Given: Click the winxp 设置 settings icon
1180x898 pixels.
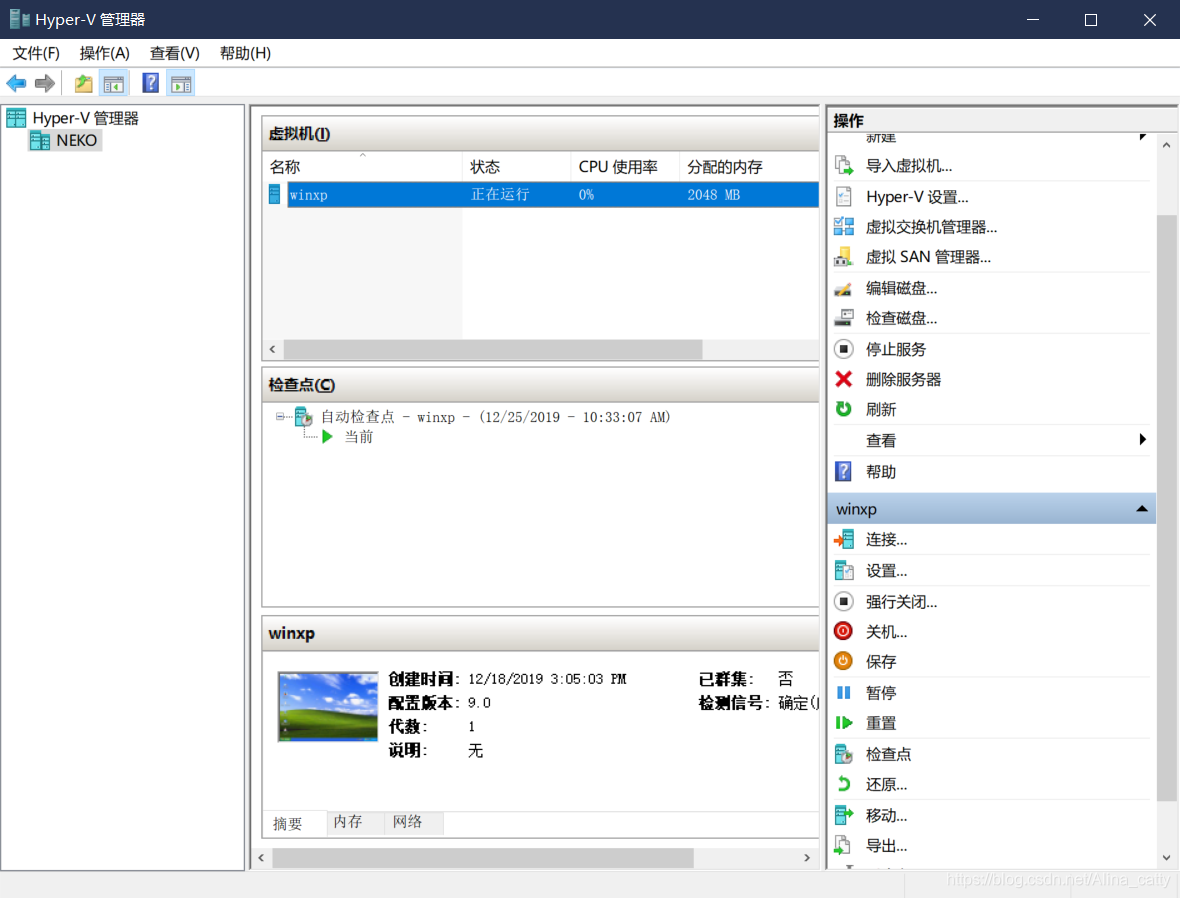Looking at the screenshot, I should click(844, 571).
